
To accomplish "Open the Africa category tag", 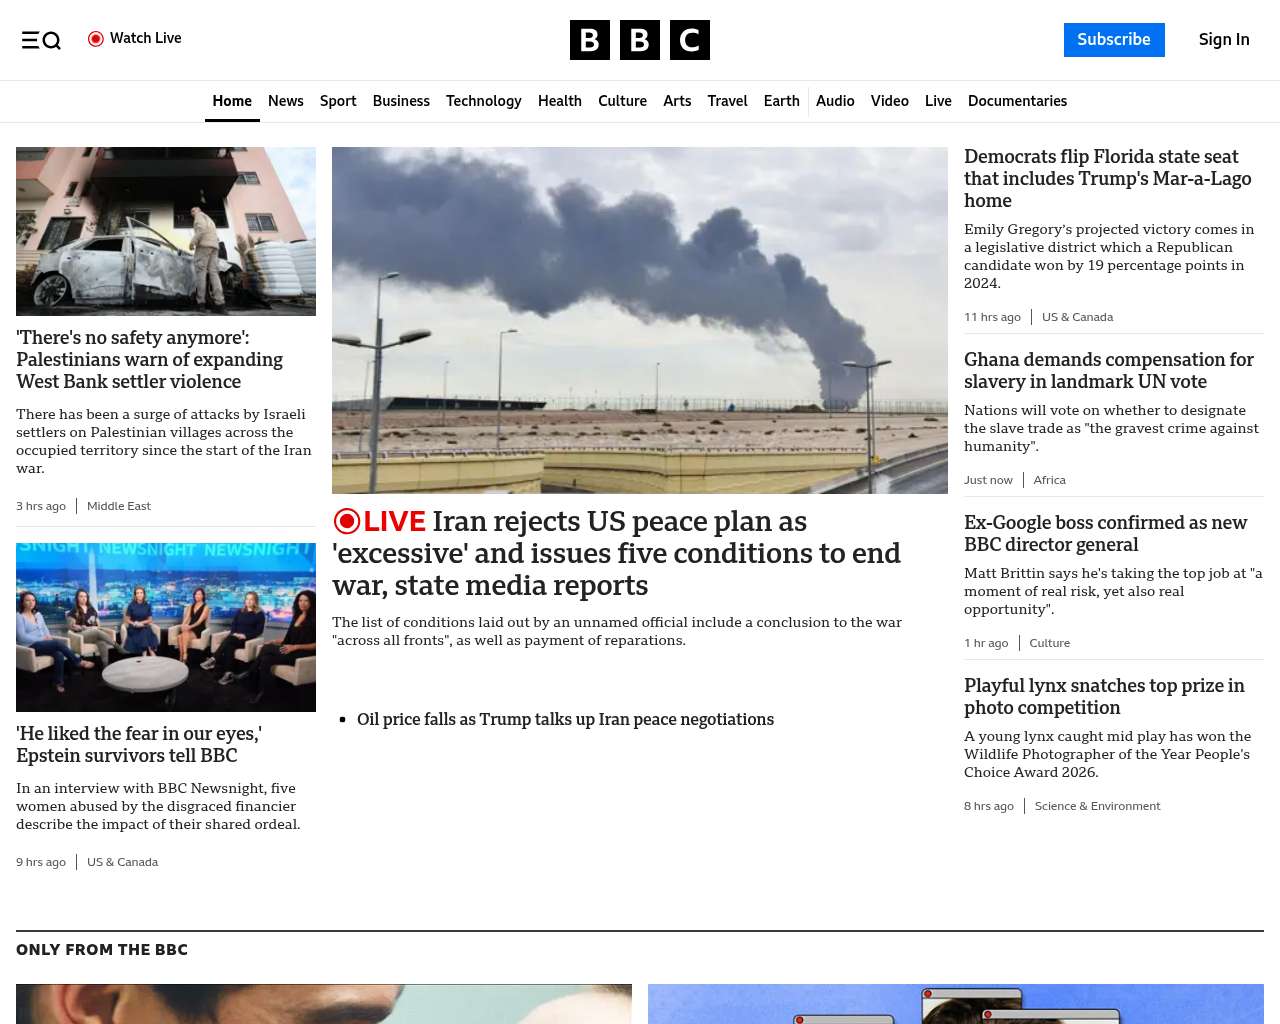I will coord(1049,480).
